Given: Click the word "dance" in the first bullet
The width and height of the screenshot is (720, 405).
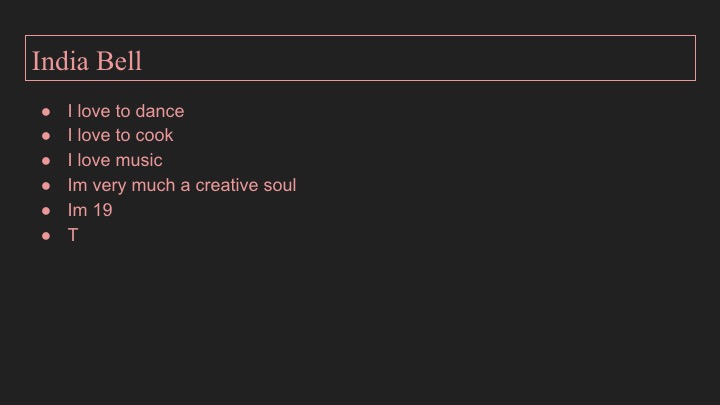Looking at the screenshot, I should coord(160,111).
